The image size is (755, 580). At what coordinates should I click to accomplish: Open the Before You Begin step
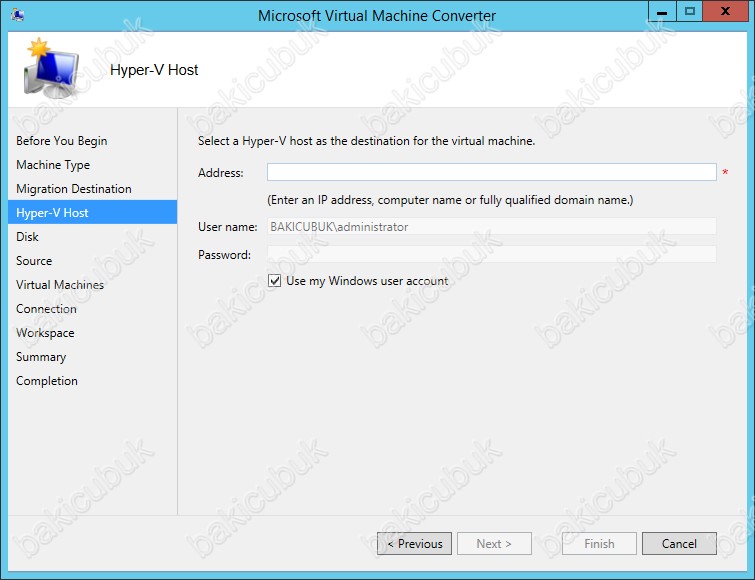coord(62,141)
